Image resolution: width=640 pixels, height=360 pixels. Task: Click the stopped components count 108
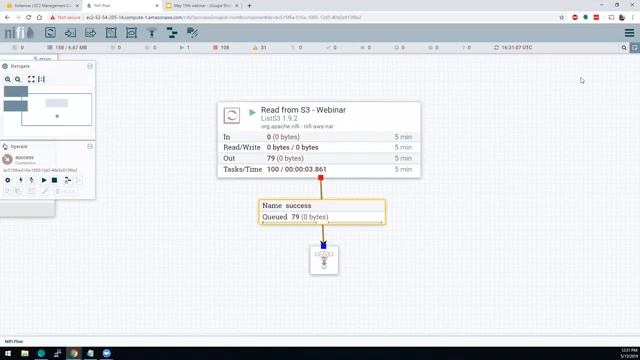pos(221,48)
